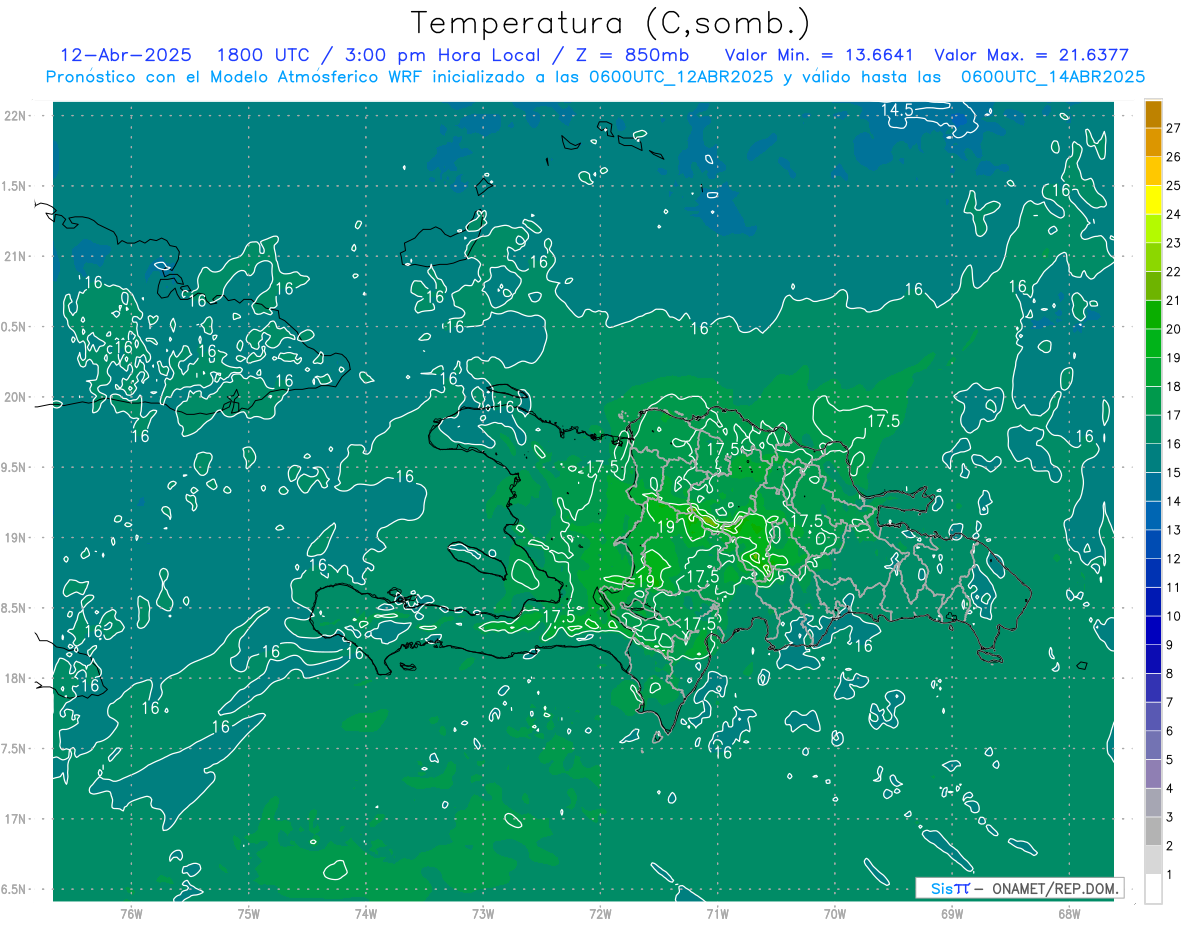Click the "75W" longitude label

tap(249, 913)
